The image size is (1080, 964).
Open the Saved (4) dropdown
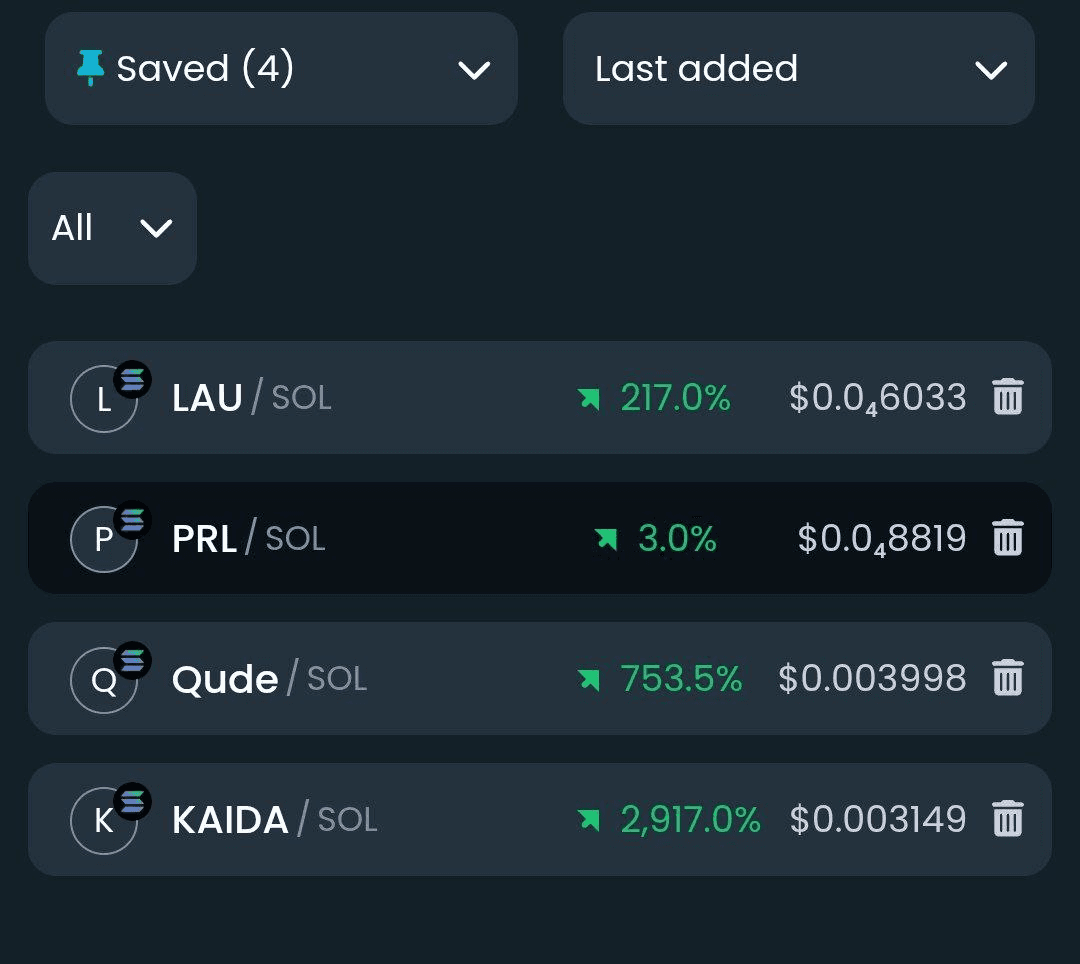point(281,69)
